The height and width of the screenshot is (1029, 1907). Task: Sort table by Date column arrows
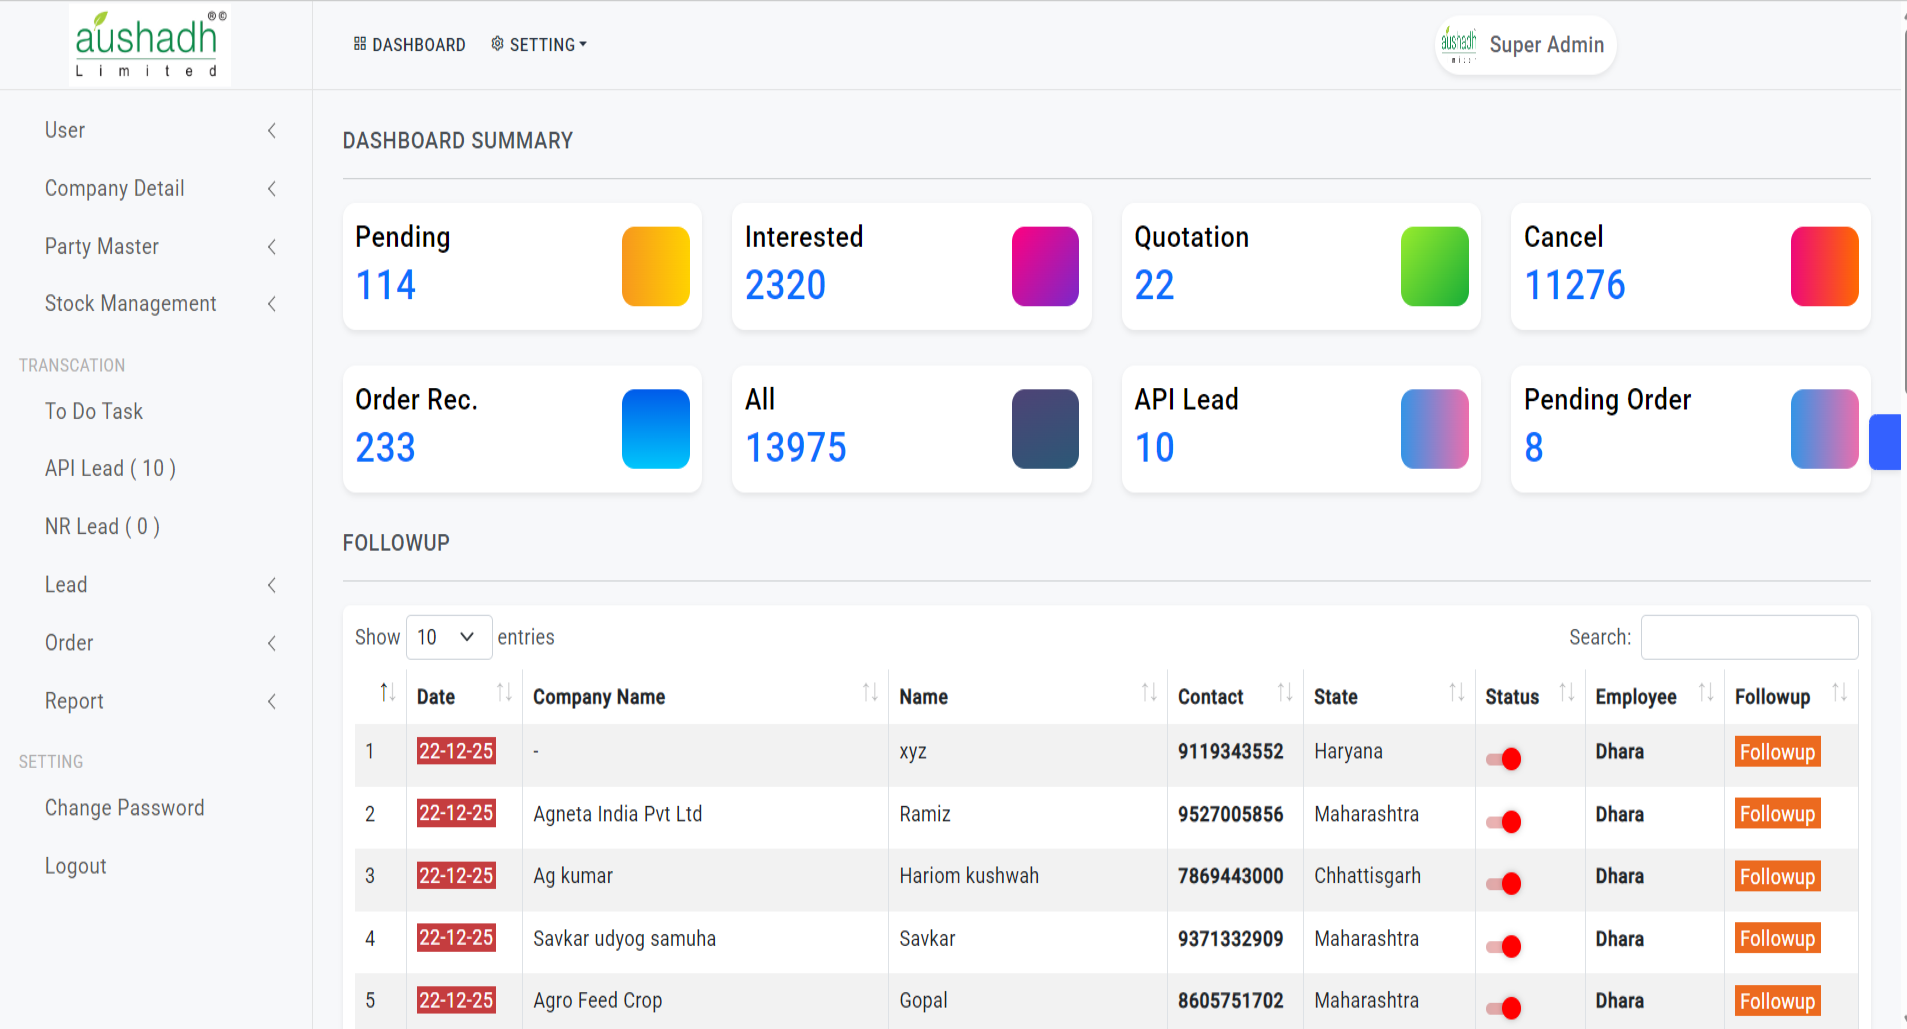[504, 693]
